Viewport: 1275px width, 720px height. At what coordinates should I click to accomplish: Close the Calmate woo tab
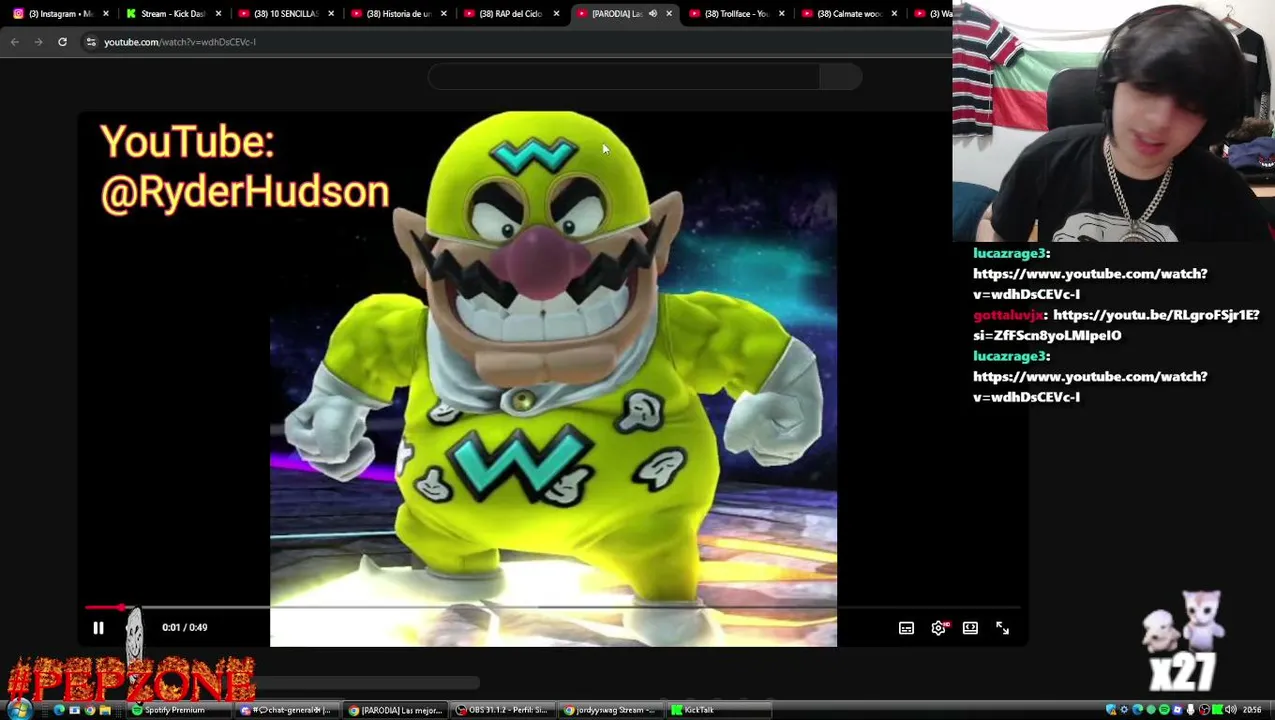coord(894,13)
